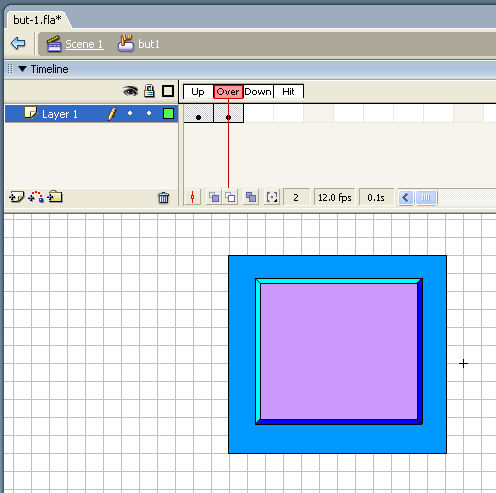This screenshot has height=493, width=496.
Task: Click the back arrow to exit symbol editing
Action: coord(18,43)
